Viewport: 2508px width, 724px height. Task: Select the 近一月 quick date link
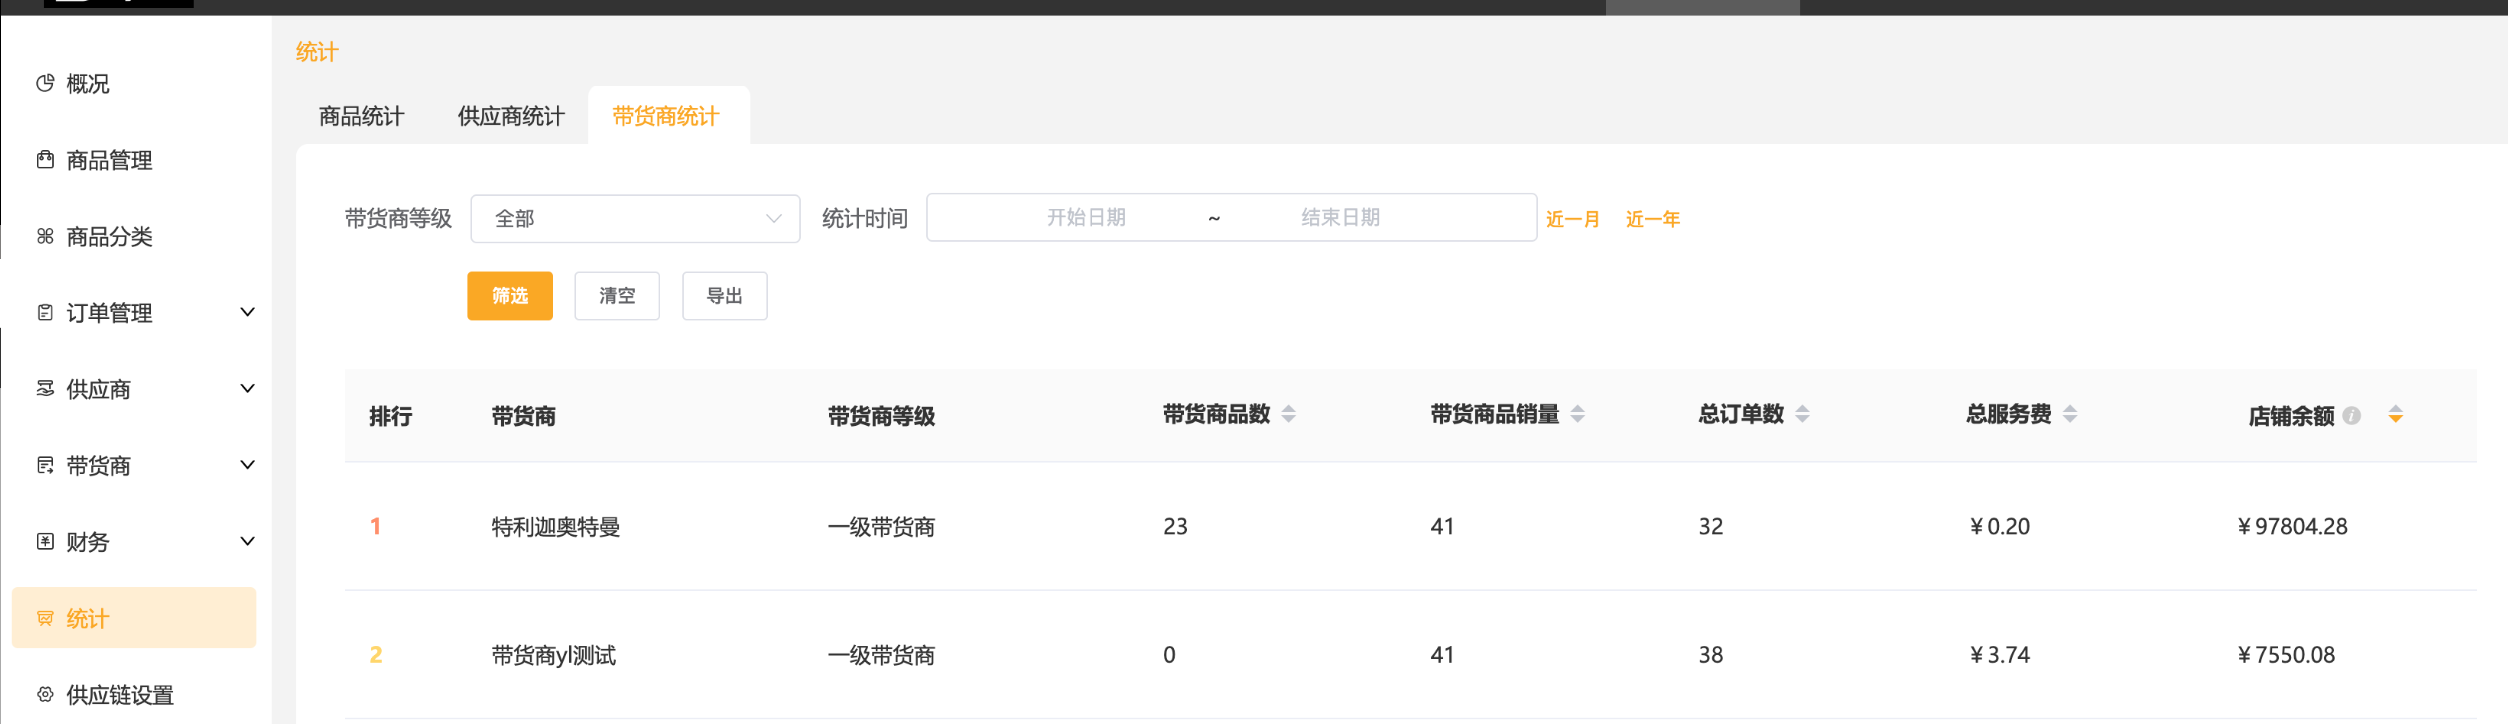1572,219
